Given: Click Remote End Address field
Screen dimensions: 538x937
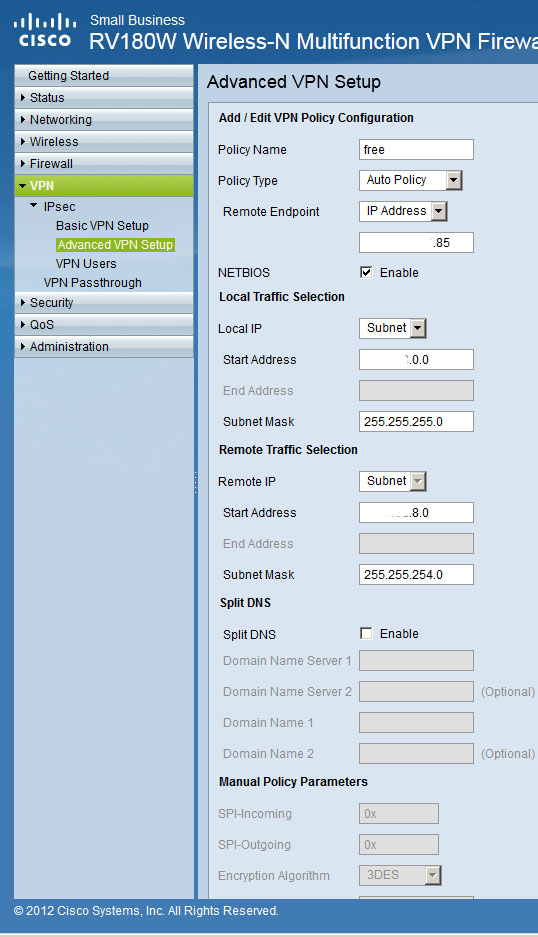Looking at the screenshot, I should 416,544.
